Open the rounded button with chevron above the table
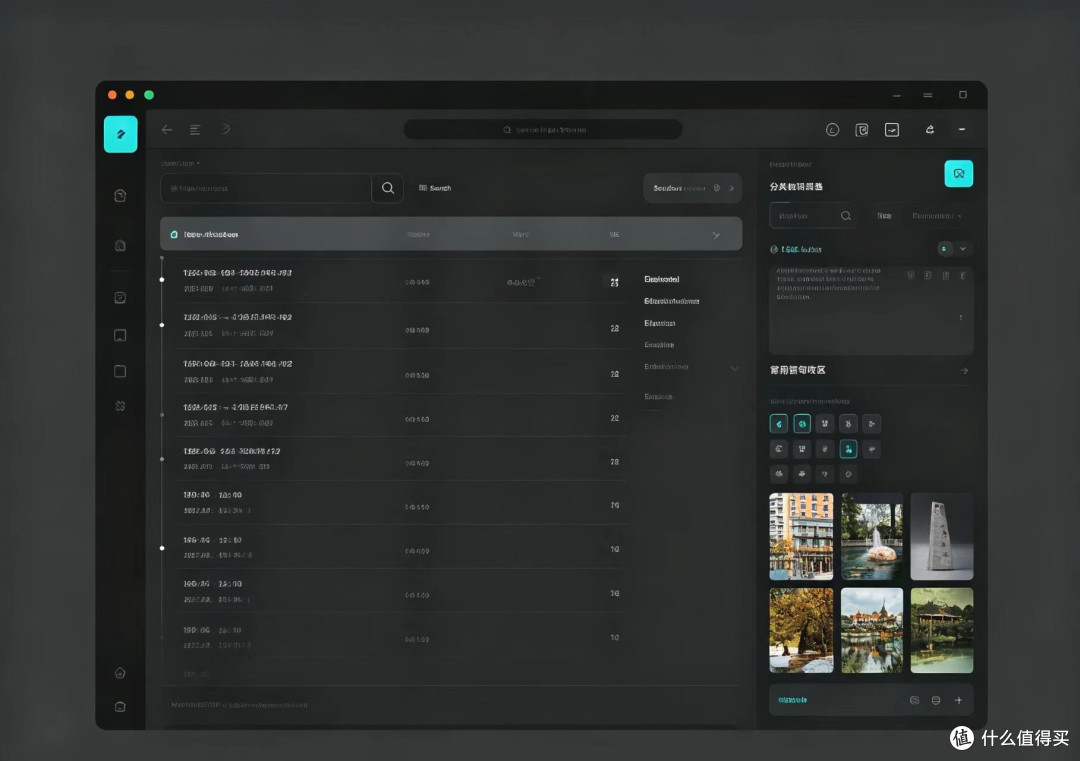Image resolution: width=1080 pixels, height=761 pixels. [692, 188]
